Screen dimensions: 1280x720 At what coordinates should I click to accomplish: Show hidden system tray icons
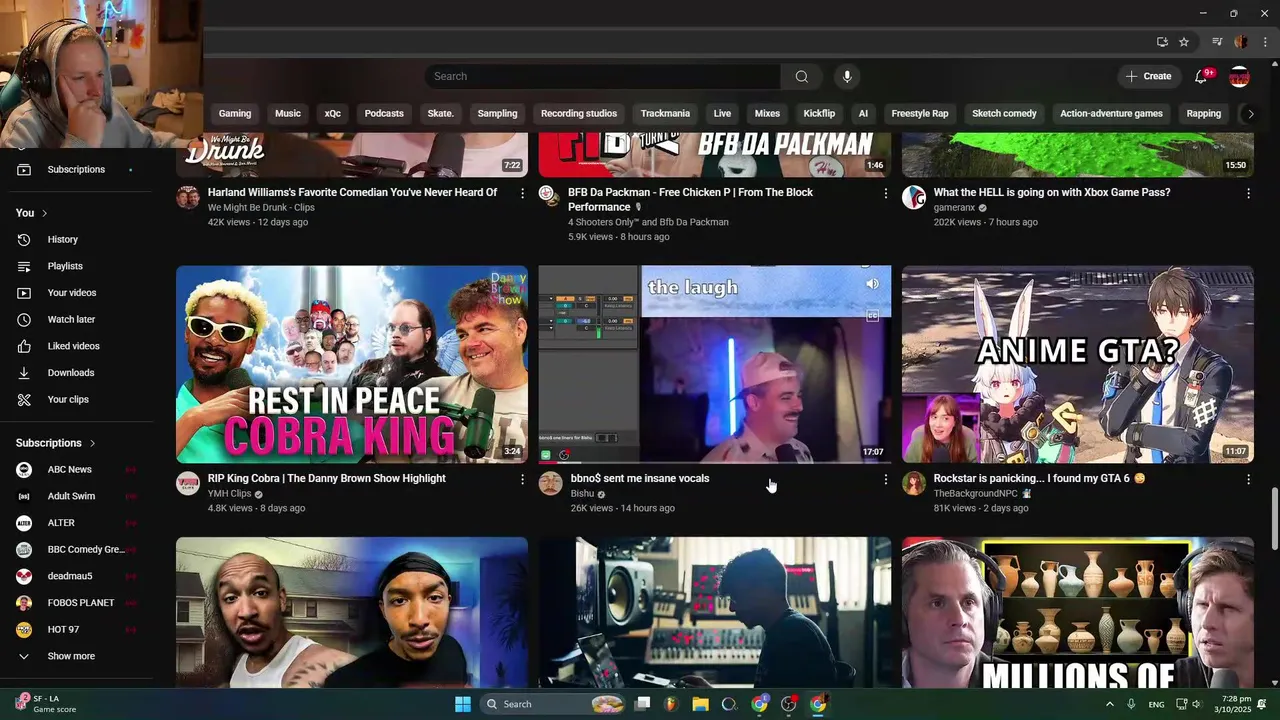coord(1109,704)
